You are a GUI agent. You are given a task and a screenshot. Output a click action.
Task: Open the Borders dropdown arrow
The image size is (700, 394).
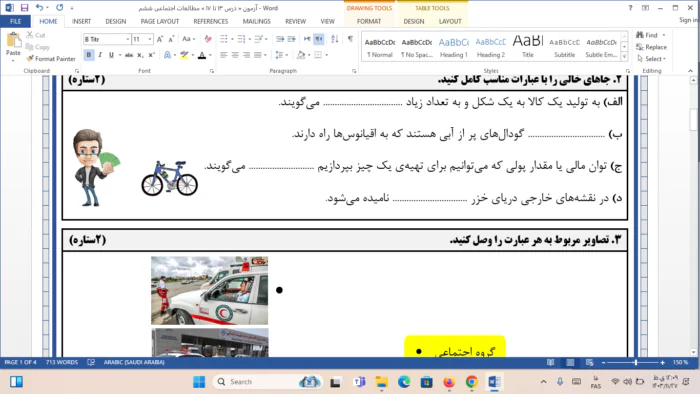coord(327,55)
